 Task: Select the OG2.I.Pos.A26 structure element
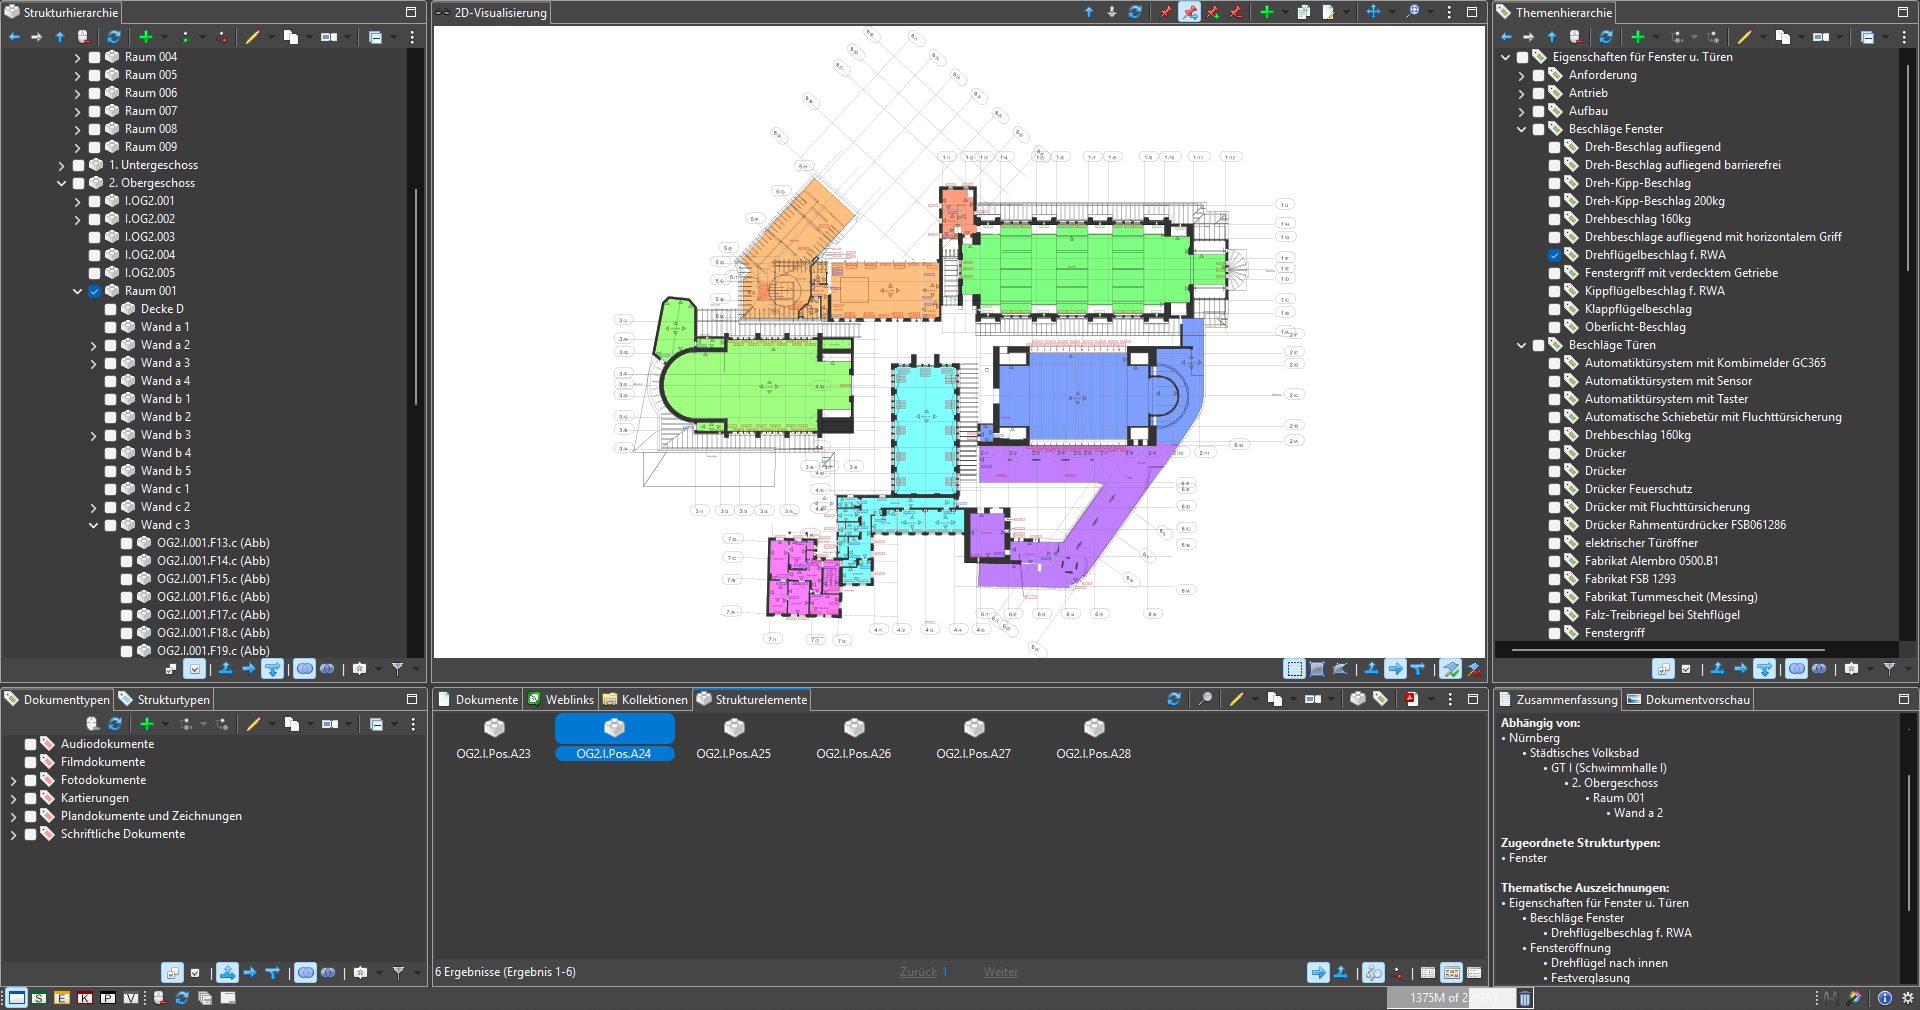point(853,739)
